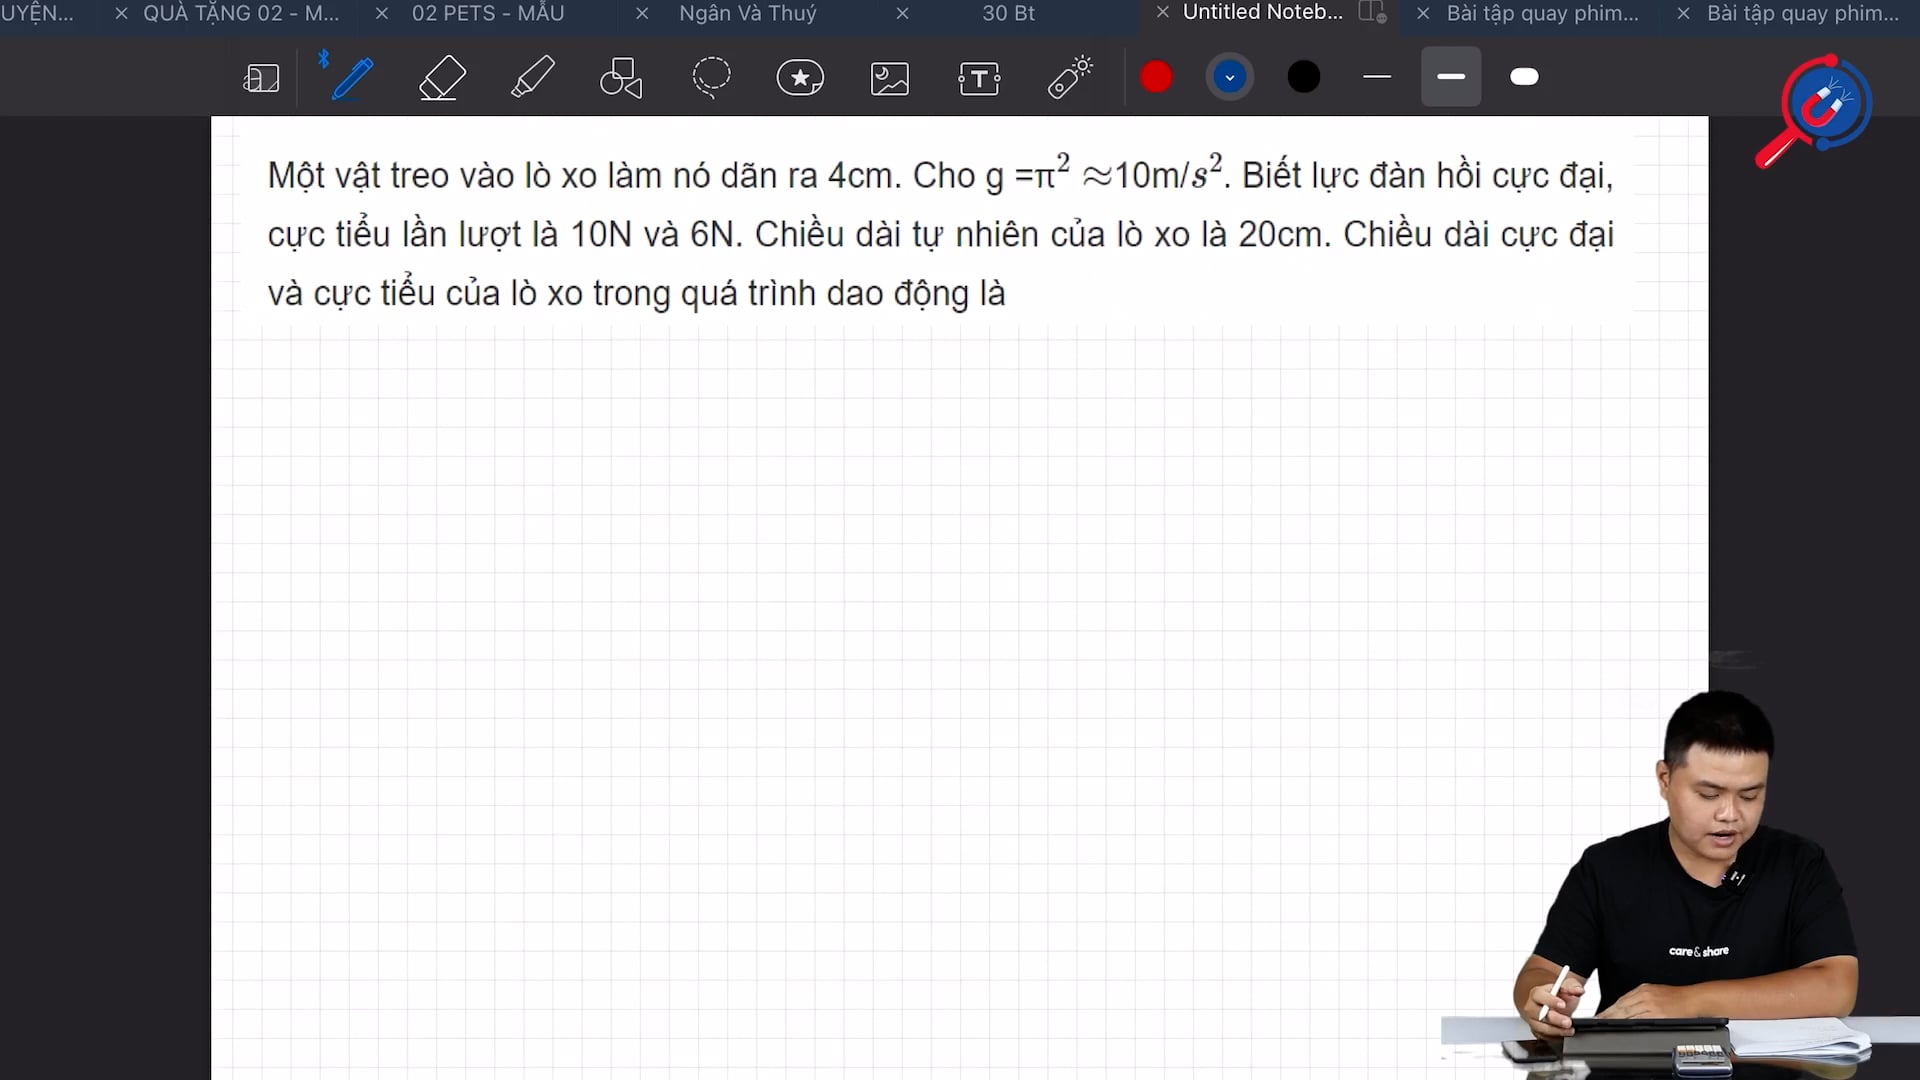Choose the red pen color

point(1157,77)
